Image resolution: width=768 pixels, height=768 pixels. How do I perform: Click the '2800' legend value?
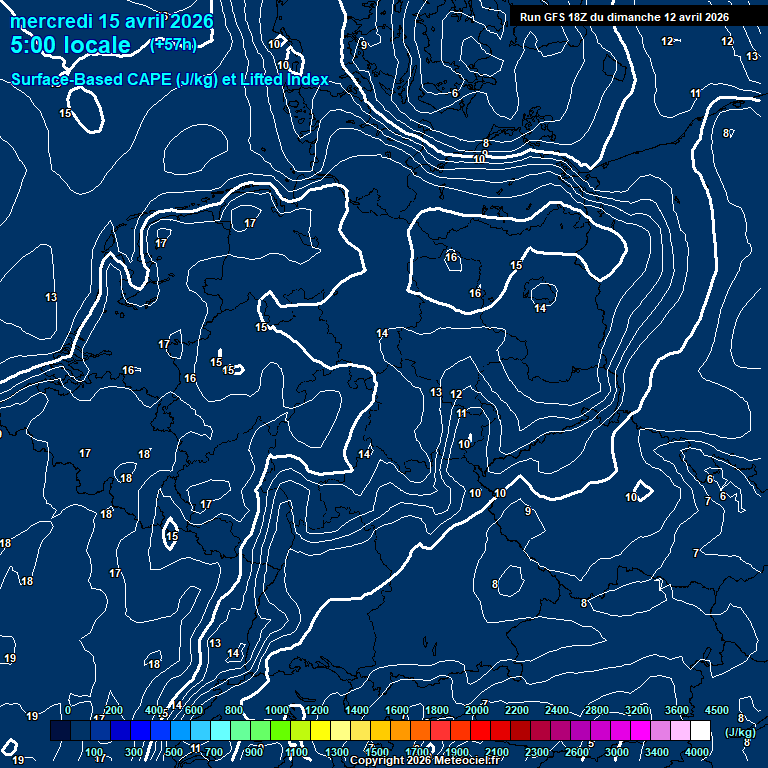[597, 710]
